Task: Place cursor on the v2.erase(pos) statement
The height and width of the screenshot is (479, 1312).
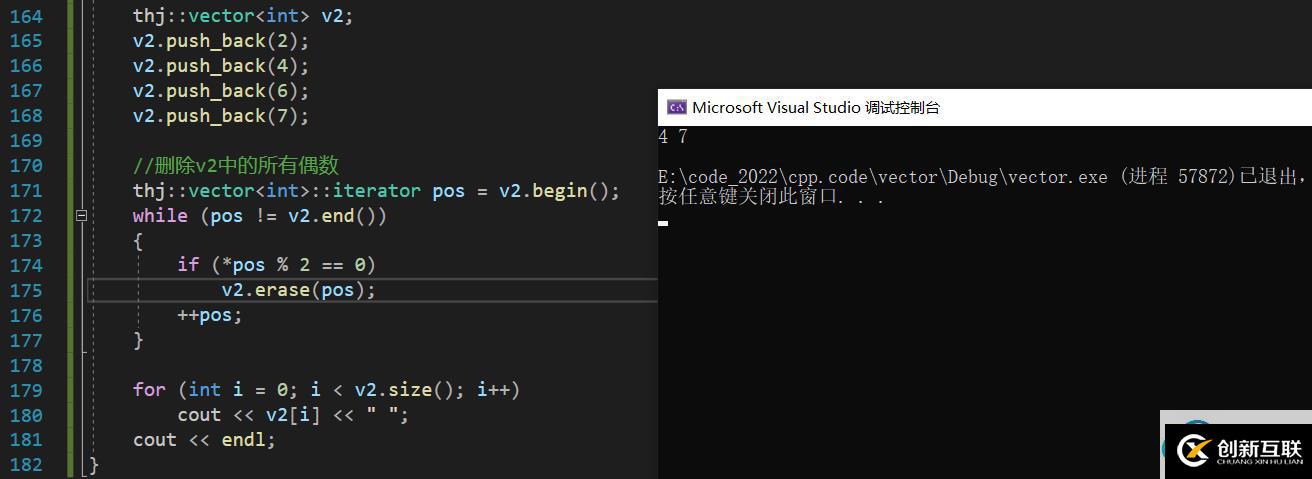Action: point(298,290)
